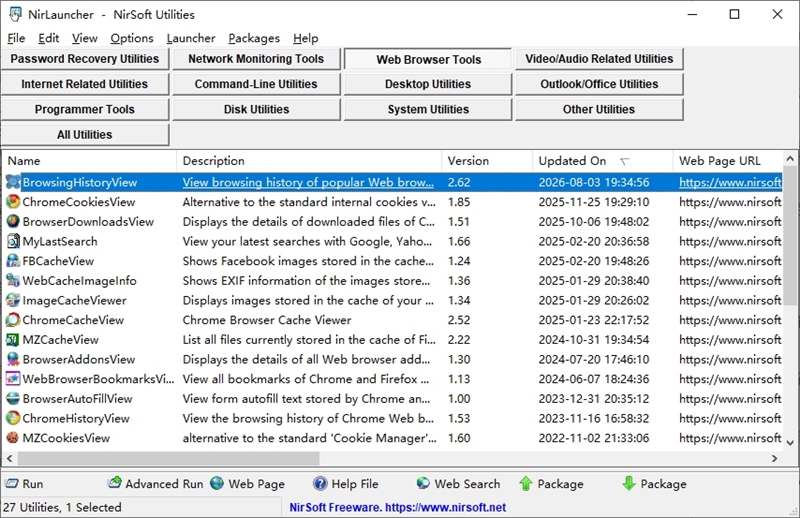Click the Package up-arrow icon
Viewport: 800px width, 518px height.
[526, 483]
